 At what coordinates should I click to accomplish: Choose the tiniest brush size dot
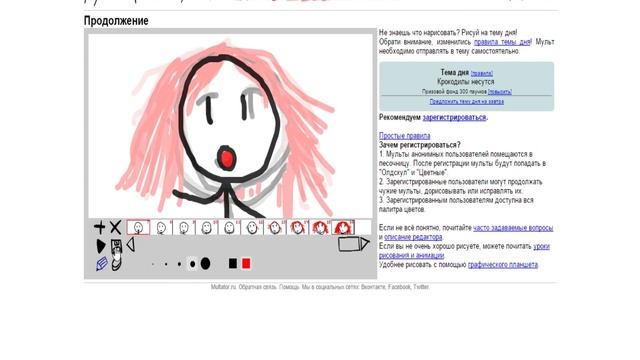[153, 264]
